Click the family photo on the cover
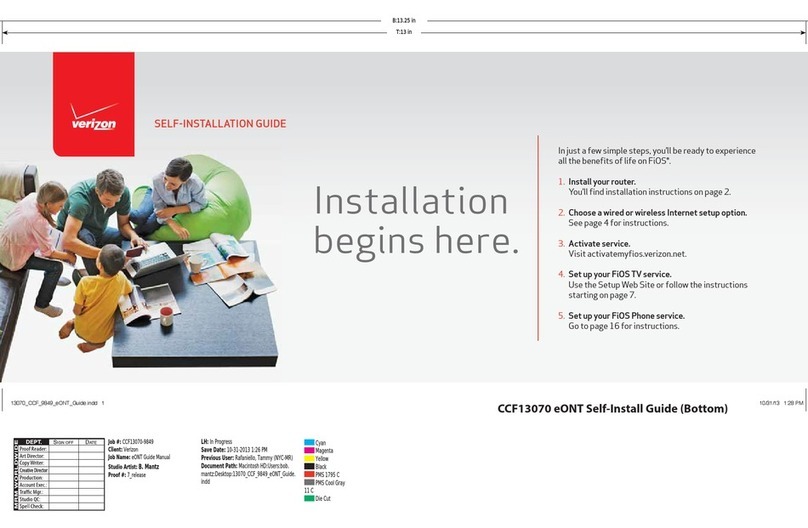Screen dimensions: 808x528 (139, 263)
